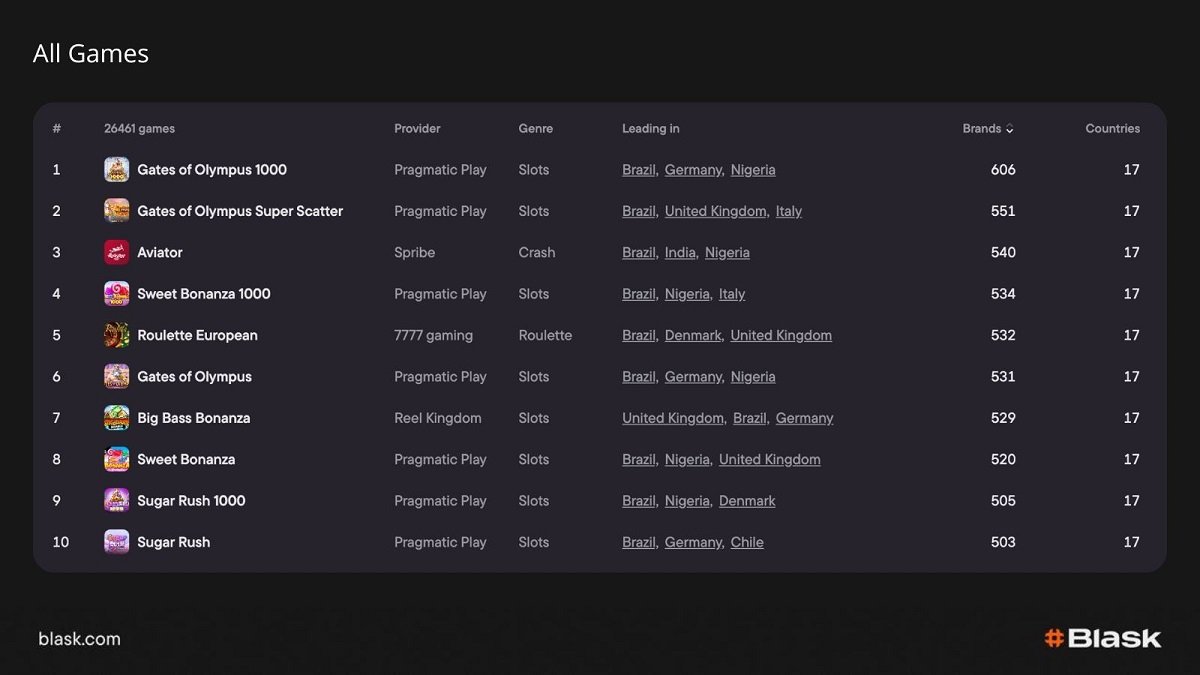The height and width of the screenshot is (675, 1200).
Task: Click the Blask logo in the corner
Action: click(x=1103, y=638)
